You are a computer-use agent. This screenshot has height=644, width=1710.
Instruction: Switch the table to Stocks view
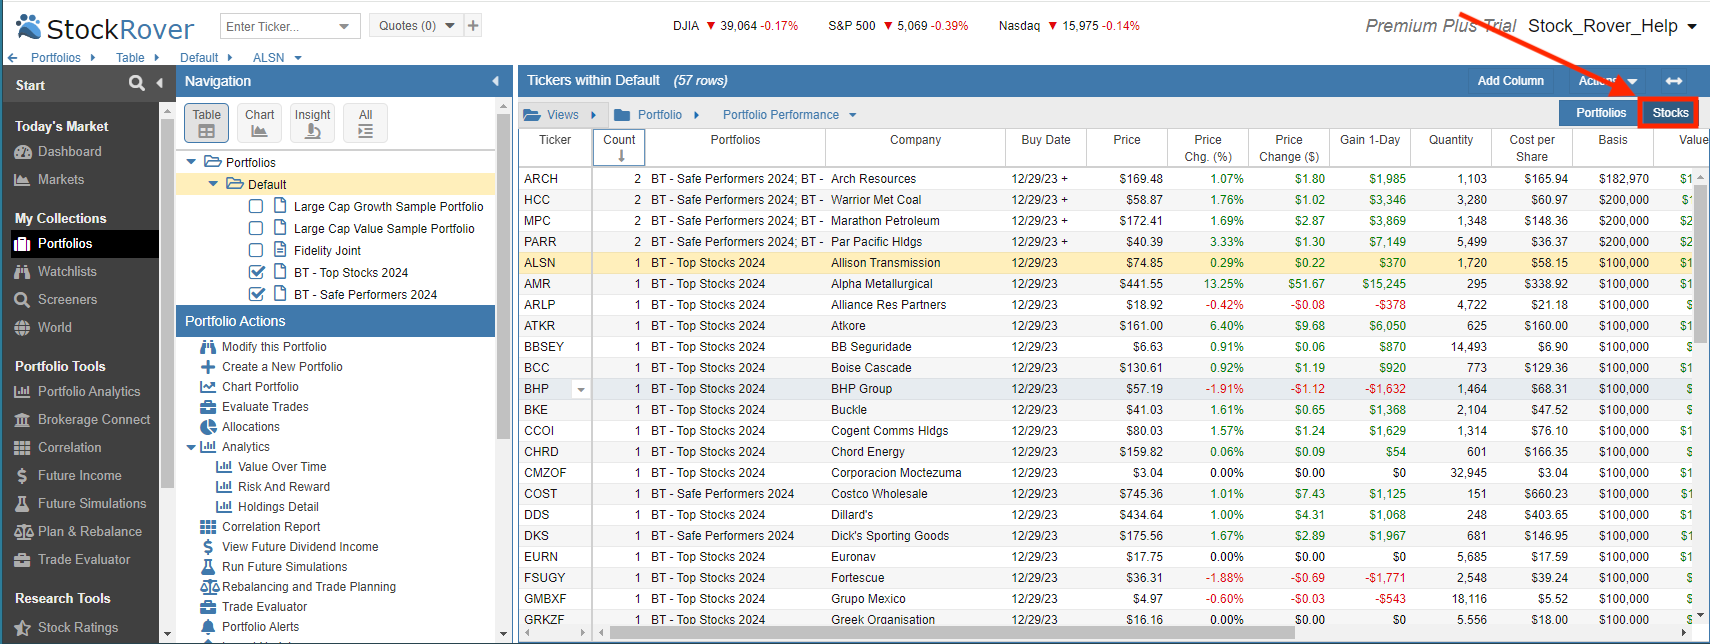click(1670, 113)
